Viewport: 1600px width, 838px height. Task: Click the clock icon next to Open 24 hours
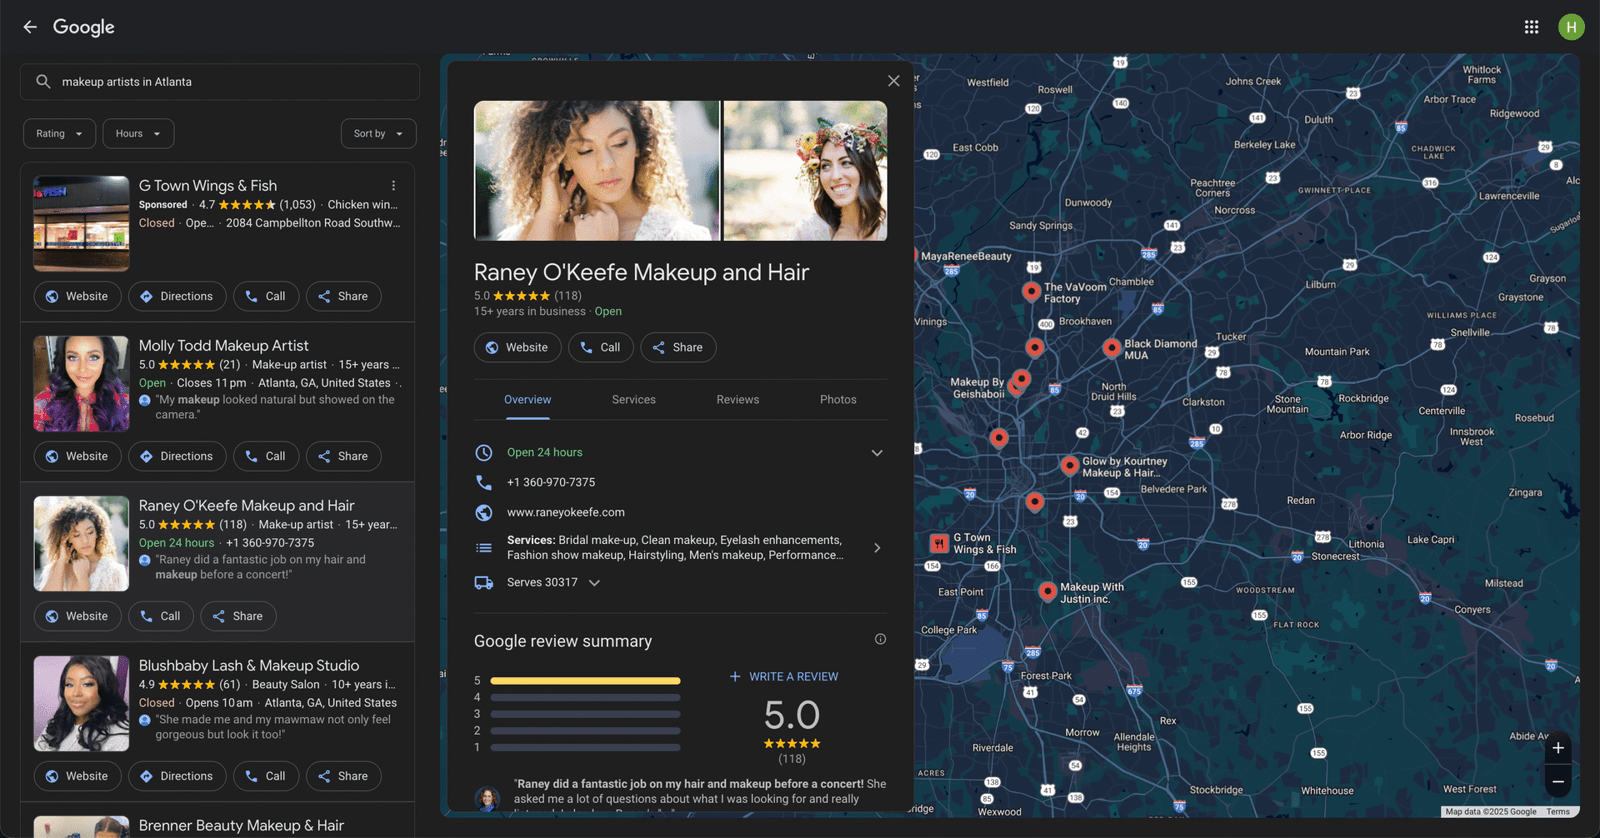point(484,453)
